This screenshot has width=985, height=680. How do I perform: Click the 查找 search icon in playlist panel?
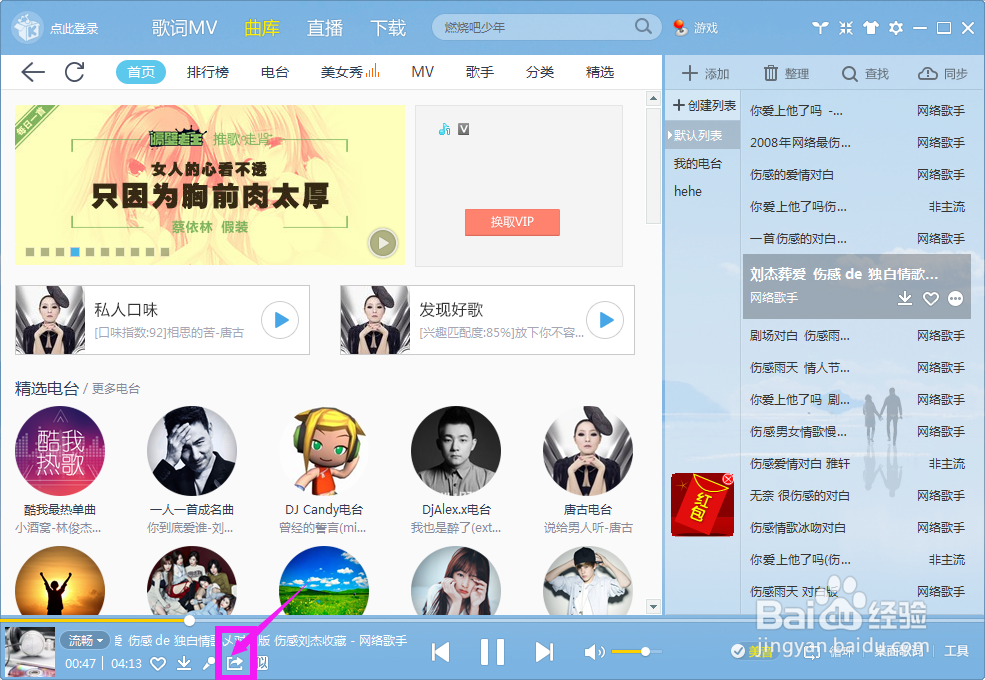point(849,74)
